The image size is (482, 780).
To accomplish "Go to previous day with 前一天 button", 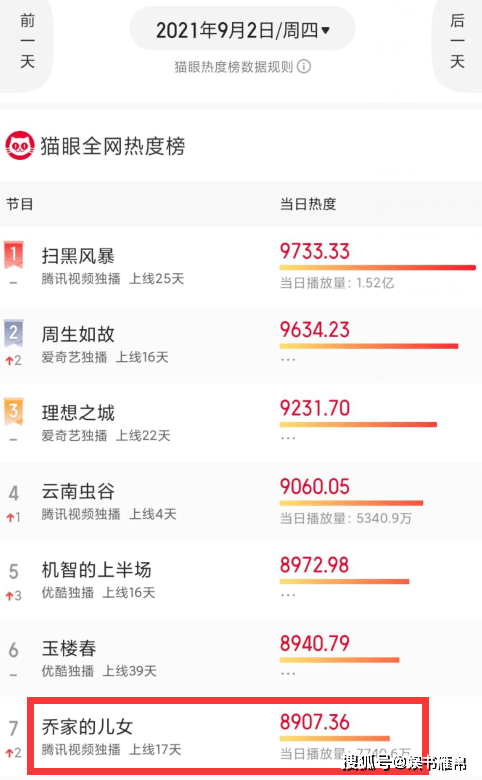I will coord(26,42).
